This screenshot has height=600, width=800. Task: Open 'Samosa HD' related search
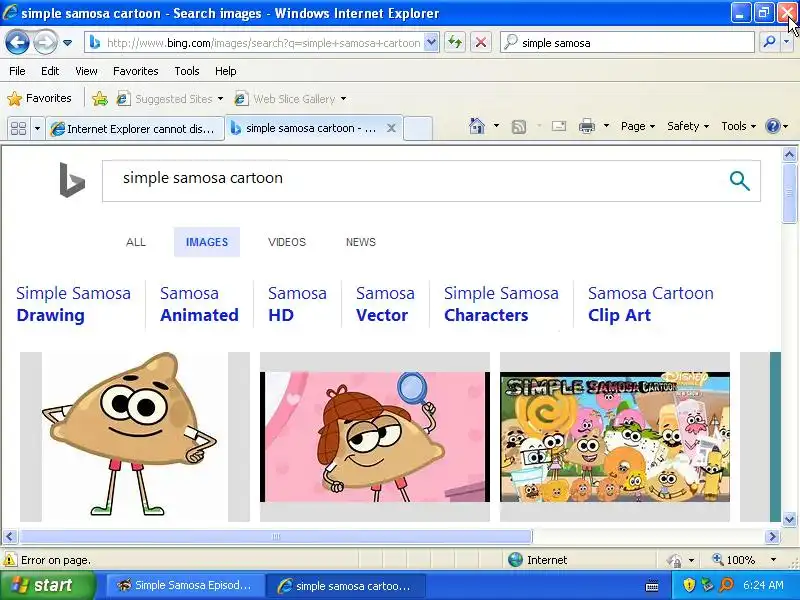[297, 304]
